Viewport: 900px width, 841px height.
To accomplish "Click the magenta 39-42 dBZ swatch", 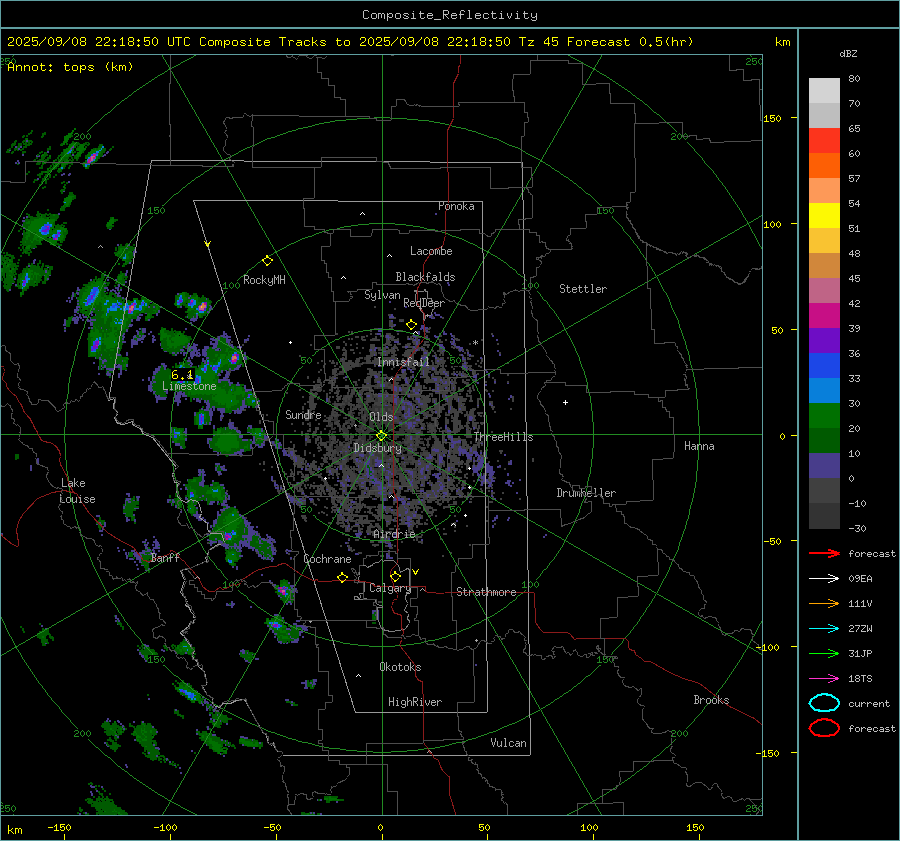I will point(824,316).
